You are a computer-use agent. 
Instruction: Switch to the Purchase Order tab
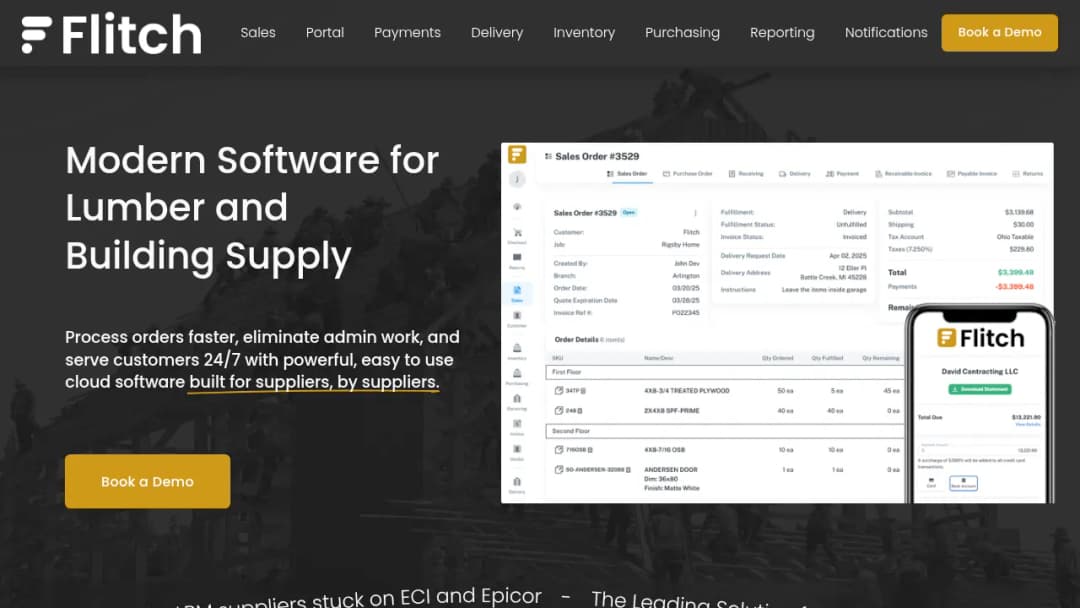click(687, 174)
